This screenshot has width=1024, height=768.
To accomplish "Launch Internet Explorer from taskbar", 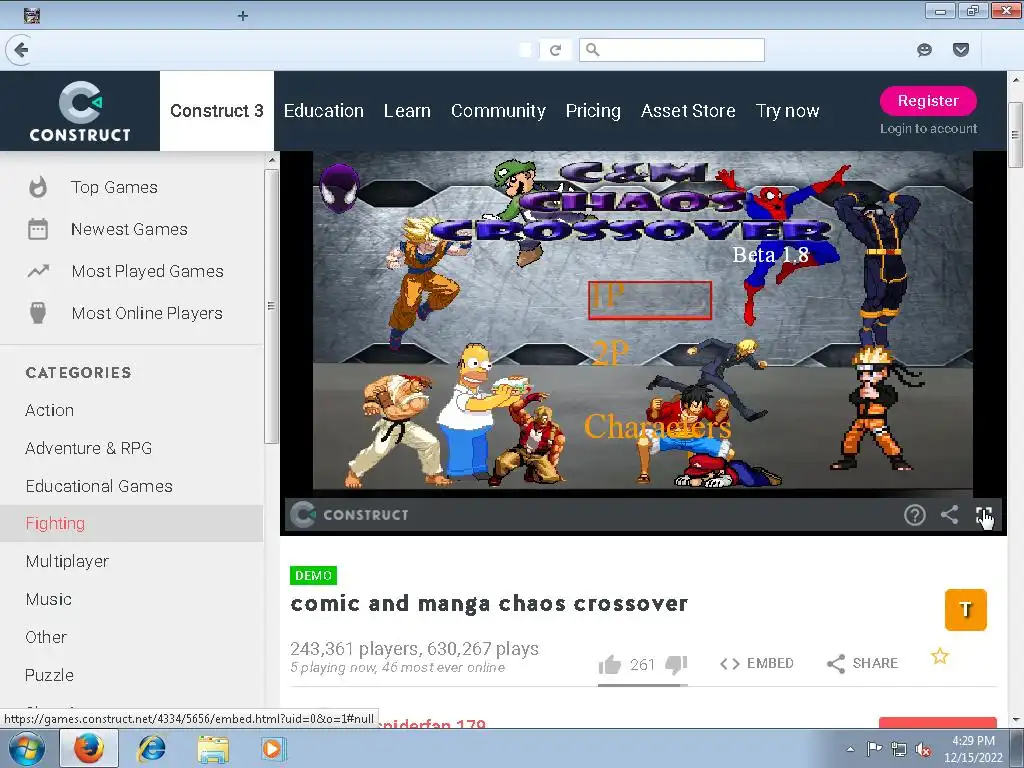I will pyautogui.click(x=152, y=749).
